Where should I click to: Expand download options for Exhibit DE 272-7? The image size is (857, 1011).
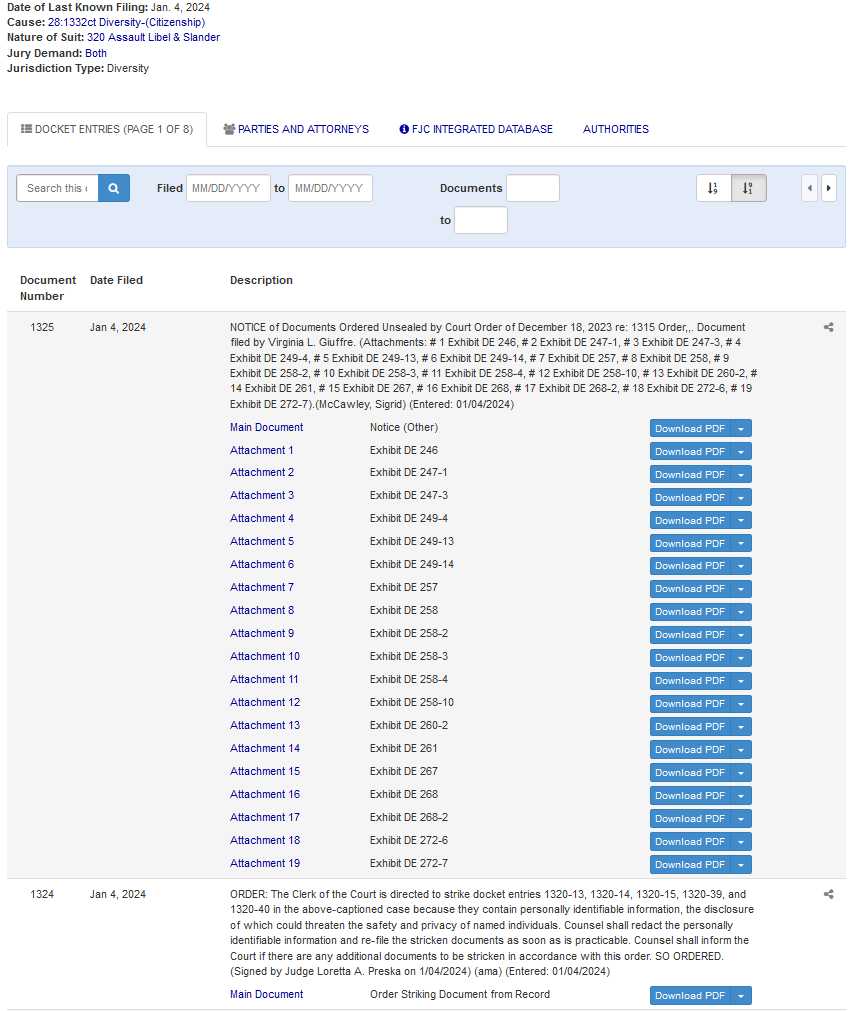(741, 865)
